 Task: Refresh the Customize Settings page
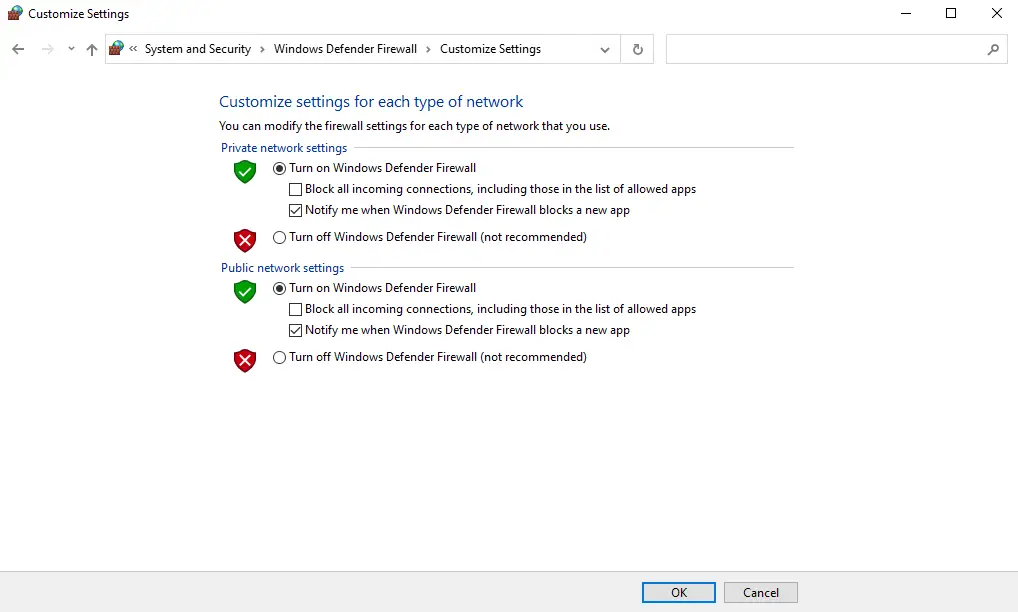(638, 49)
